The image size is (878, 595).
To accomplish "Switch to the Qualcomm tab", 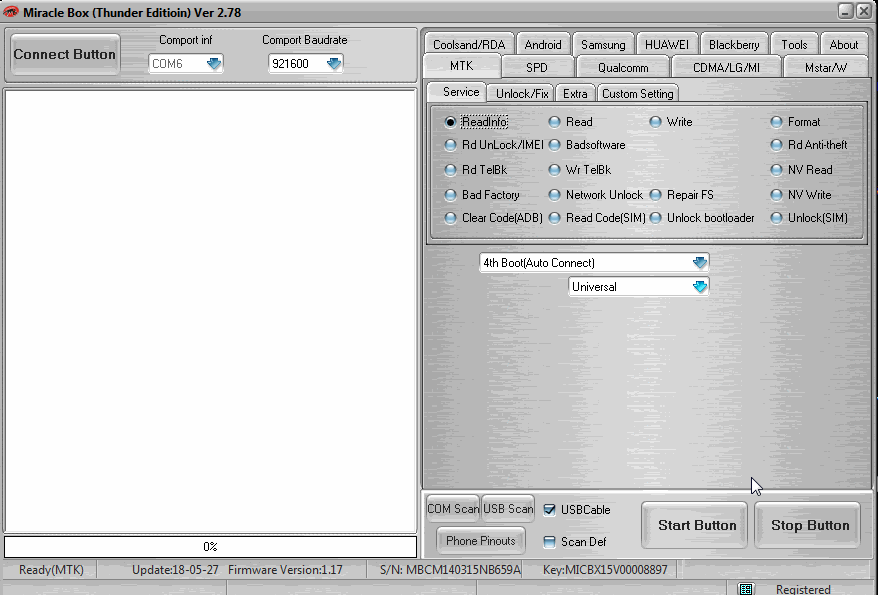I will point(623,68).
